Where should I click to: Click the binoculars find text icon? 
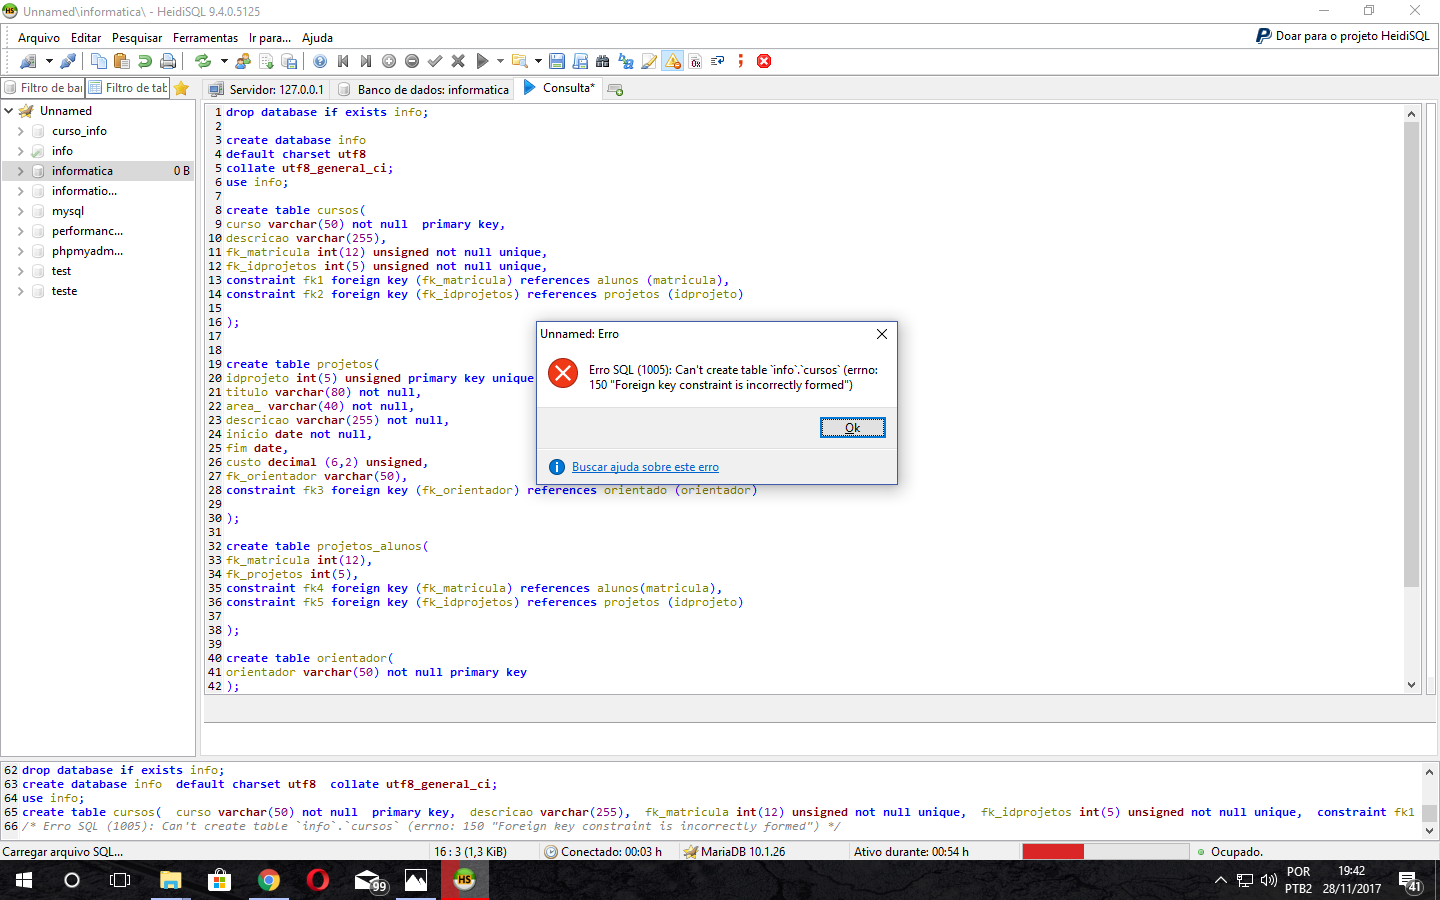click(602, 61)
